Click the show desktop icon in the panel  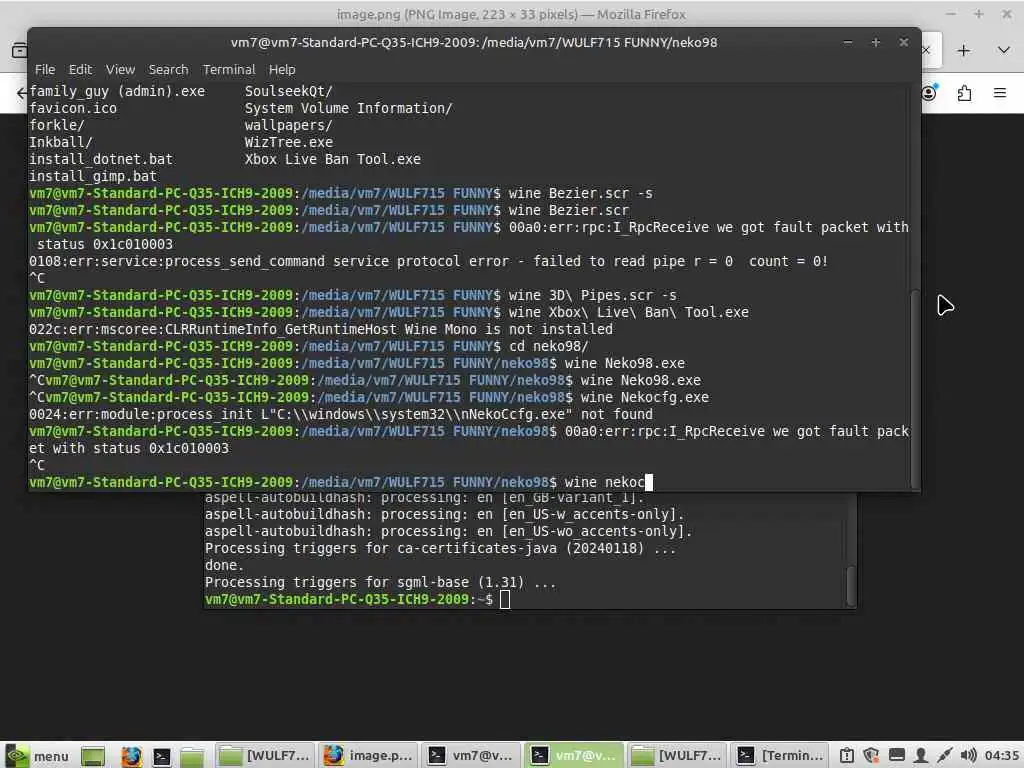tap(93, 756)
